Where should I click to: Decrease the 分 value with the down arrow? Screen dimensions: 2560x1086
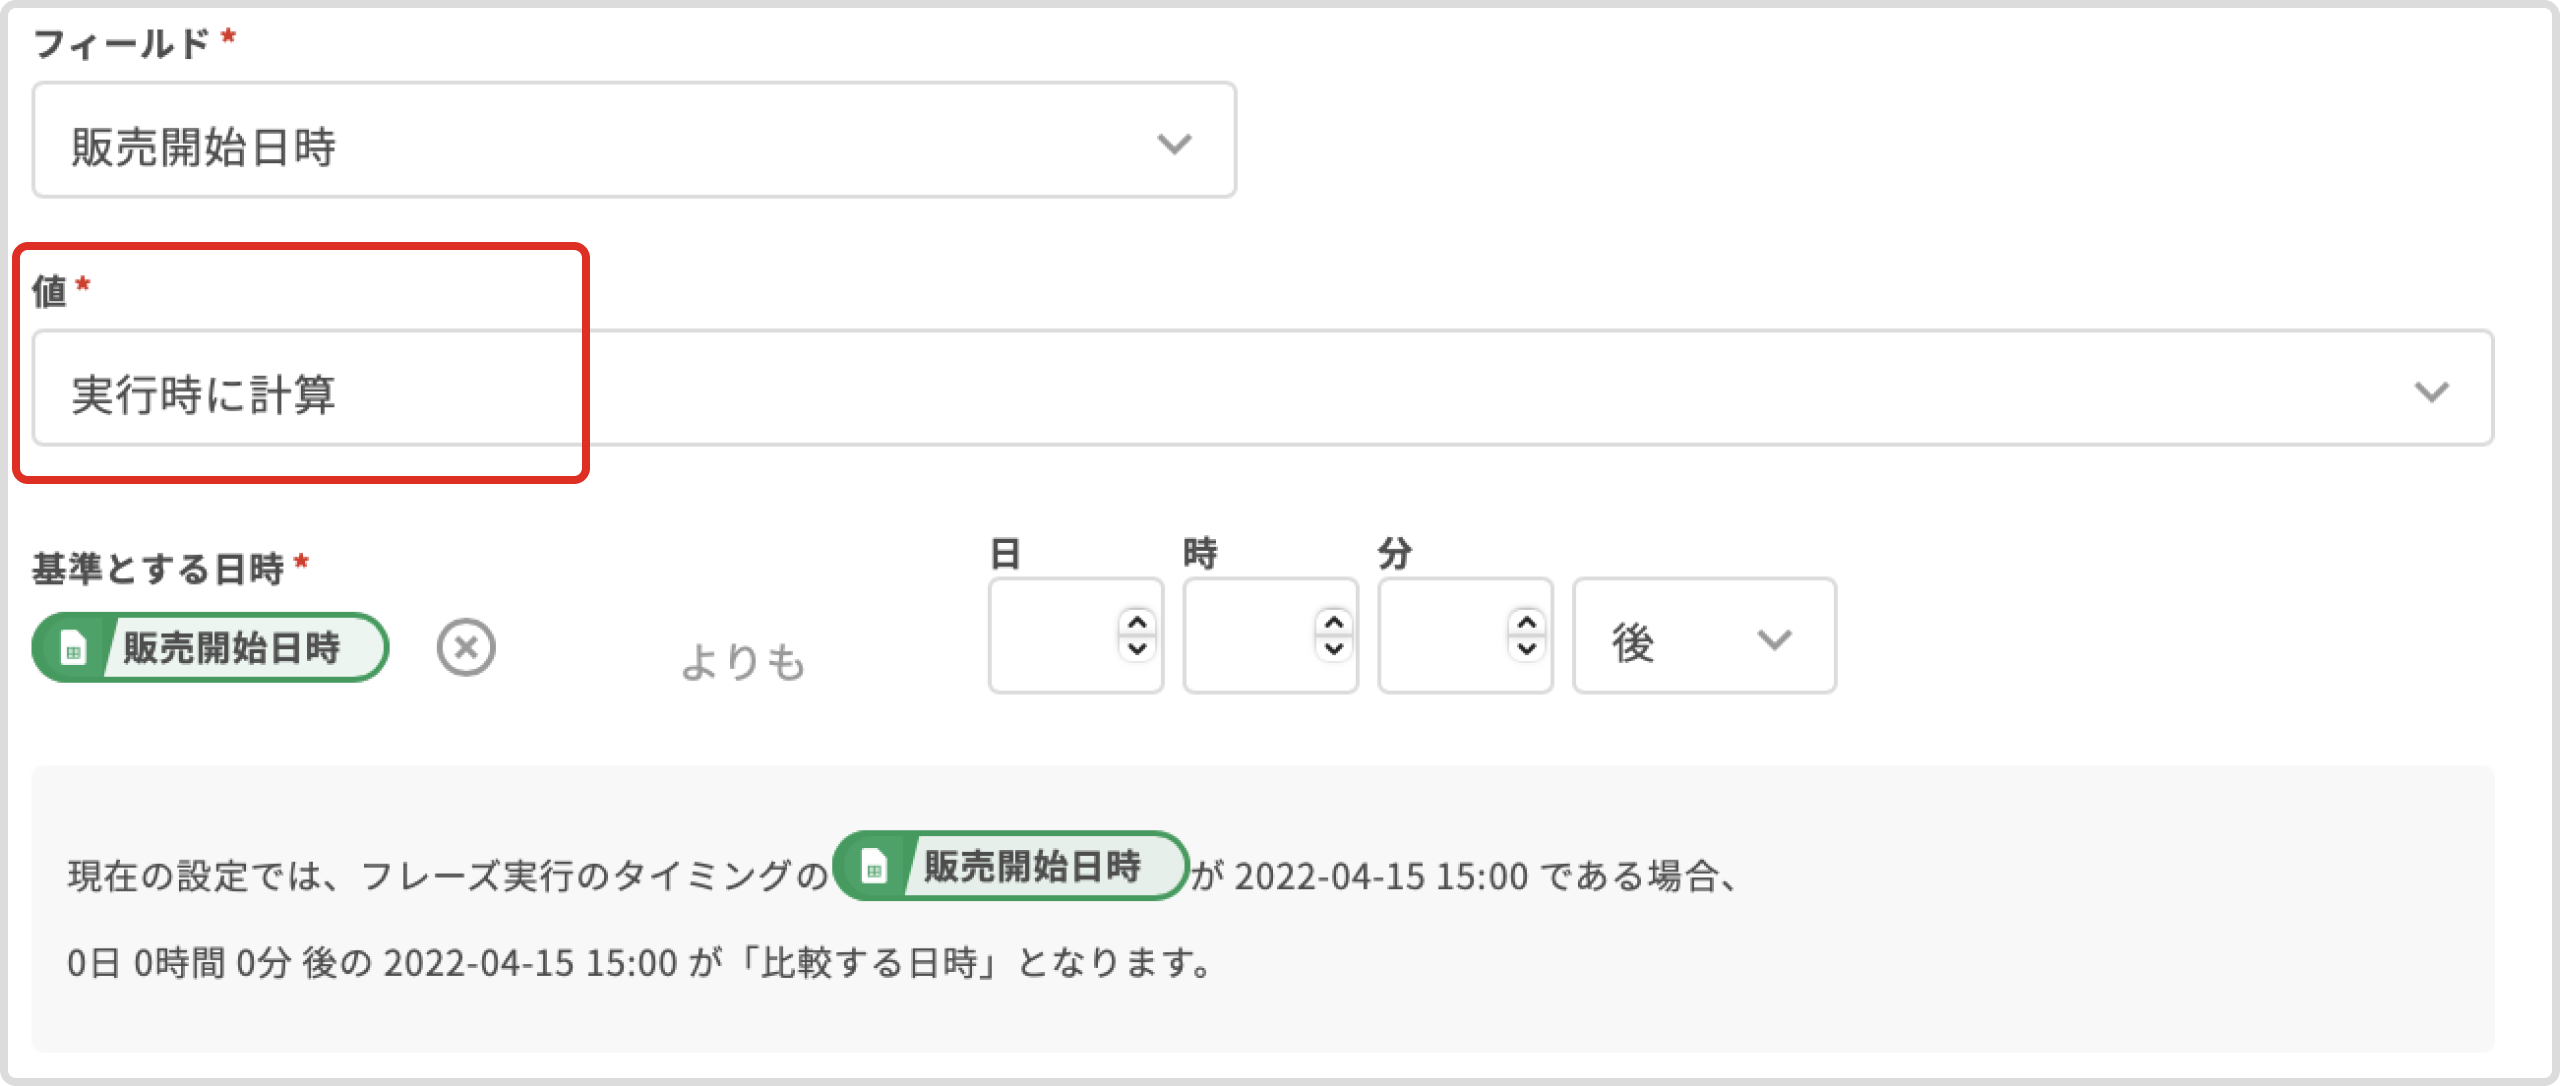(x=1527, y=649)
